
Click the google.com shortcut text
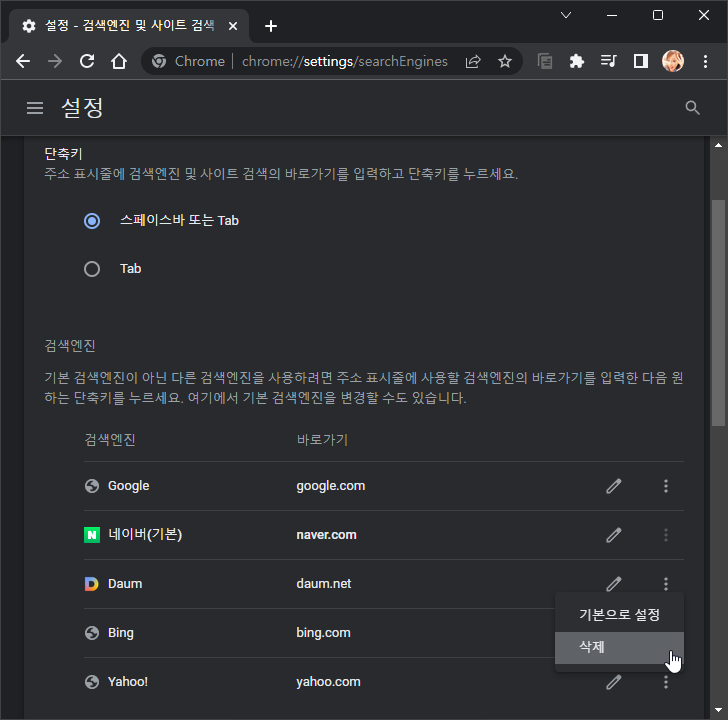(331, 486)
